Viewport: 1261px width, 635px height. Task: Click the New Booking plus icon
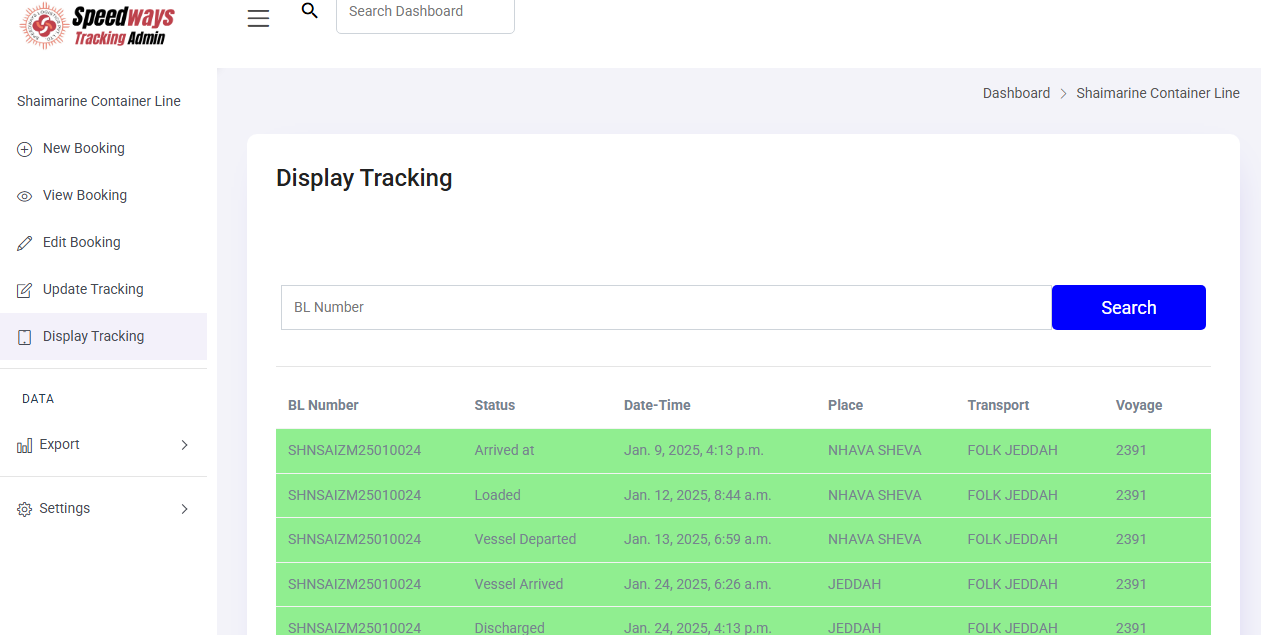point(25,149)
